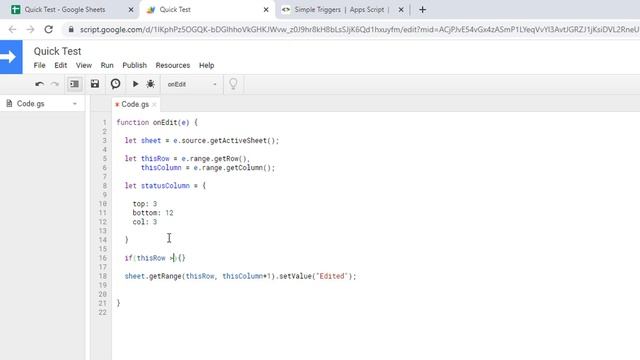Click the 'top: 3' code line

click(144, 204)
